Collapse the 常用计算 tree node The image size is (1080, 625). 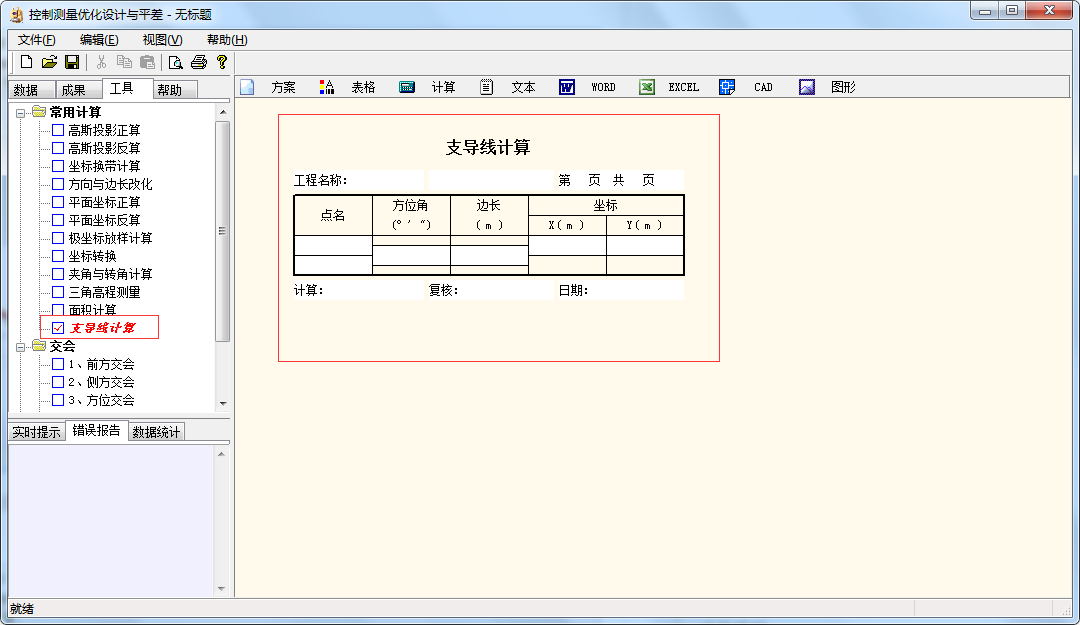click(21, 113)
